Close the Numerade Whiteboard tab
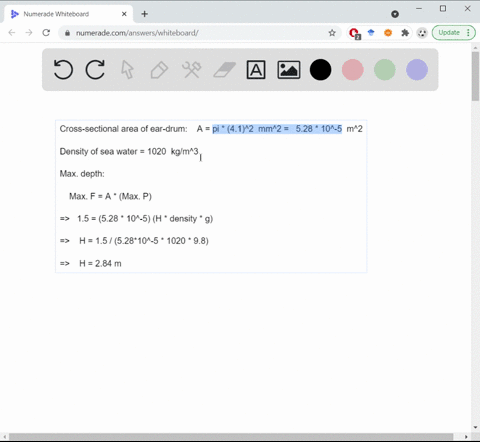Viewport: 480px width, 442px height. click(x=124, y=14)
